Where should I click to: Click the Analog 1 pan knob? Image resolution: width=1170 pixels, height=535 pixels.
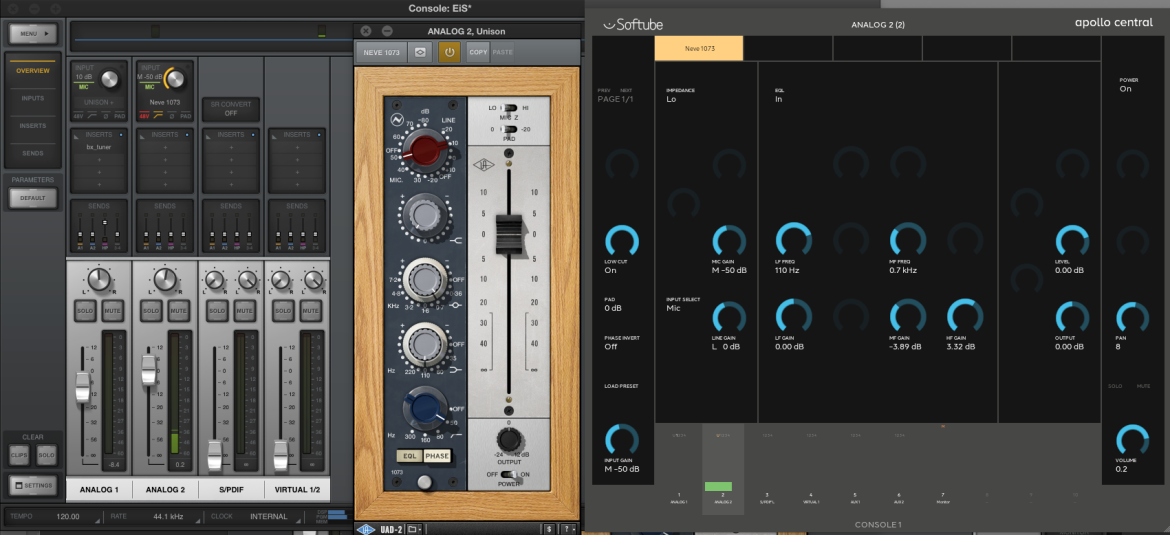[x=99, y=280]
